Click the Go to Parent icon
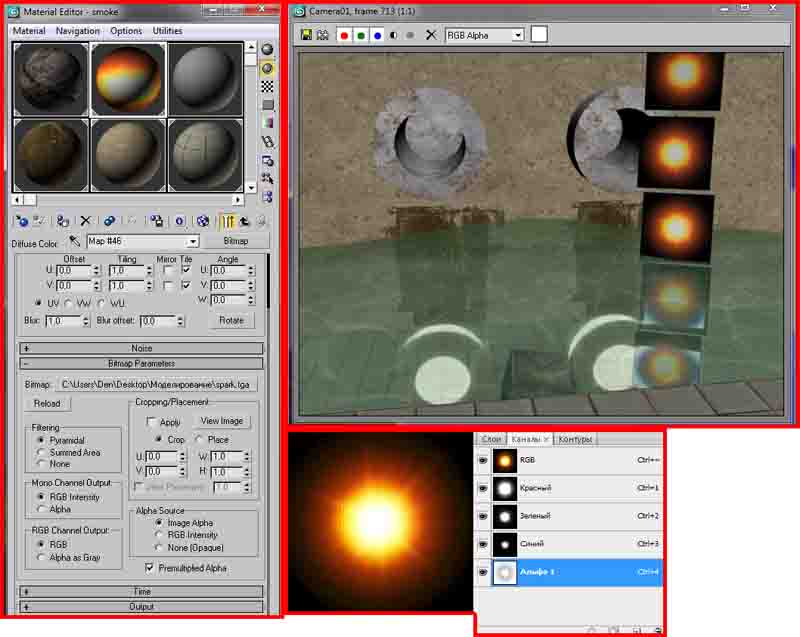 243,221
